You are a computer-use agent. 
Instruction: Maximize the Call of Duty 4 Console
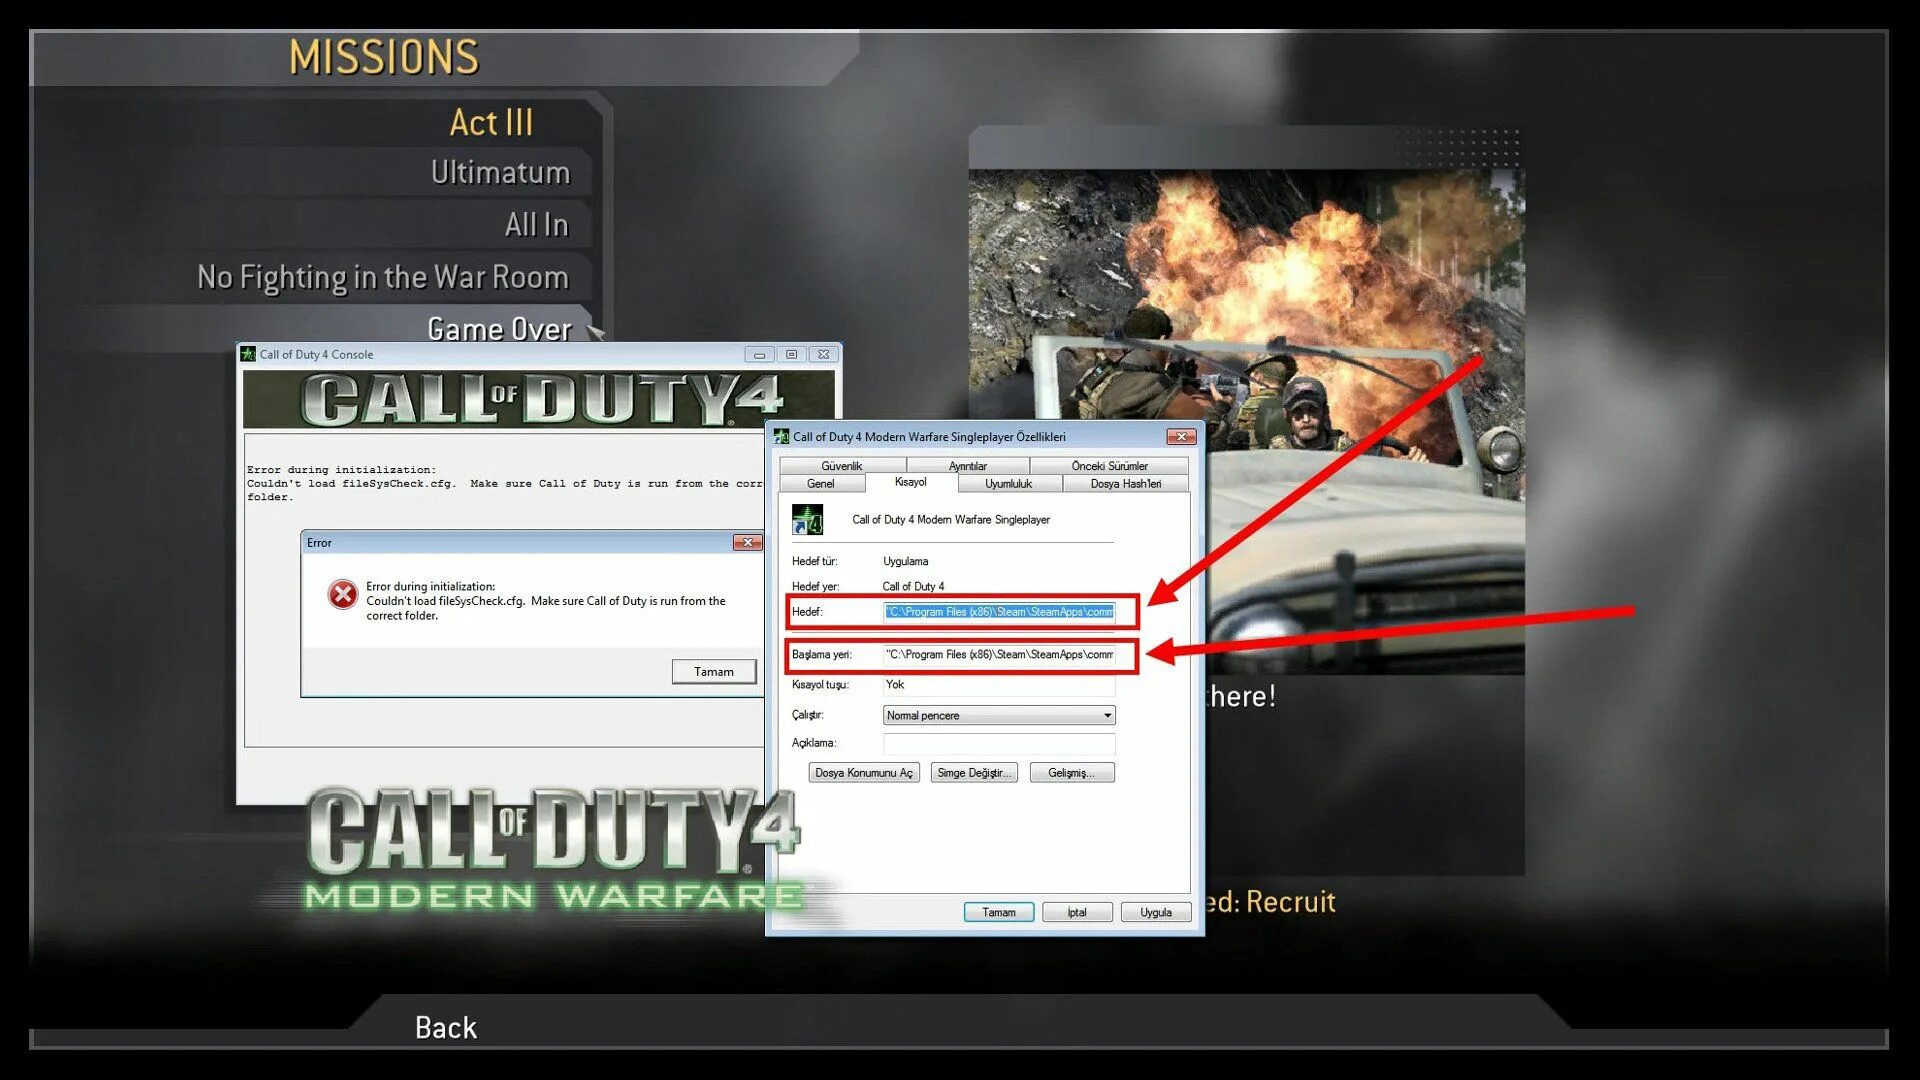791,354
